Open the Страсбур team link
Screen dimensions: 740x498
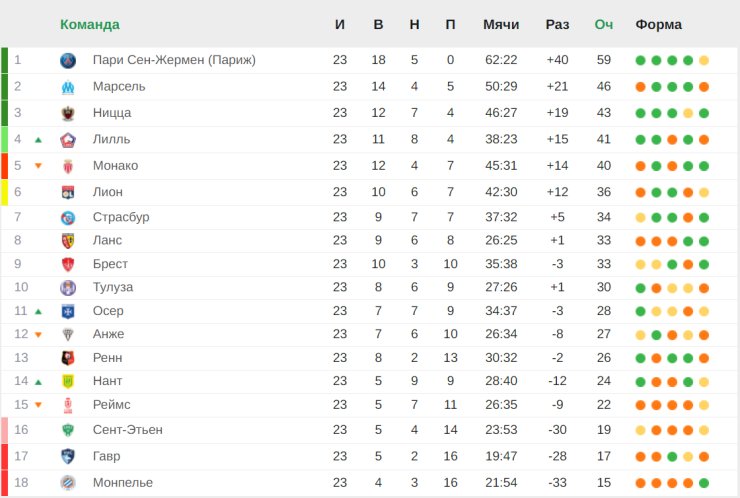(x=120, y=217)
